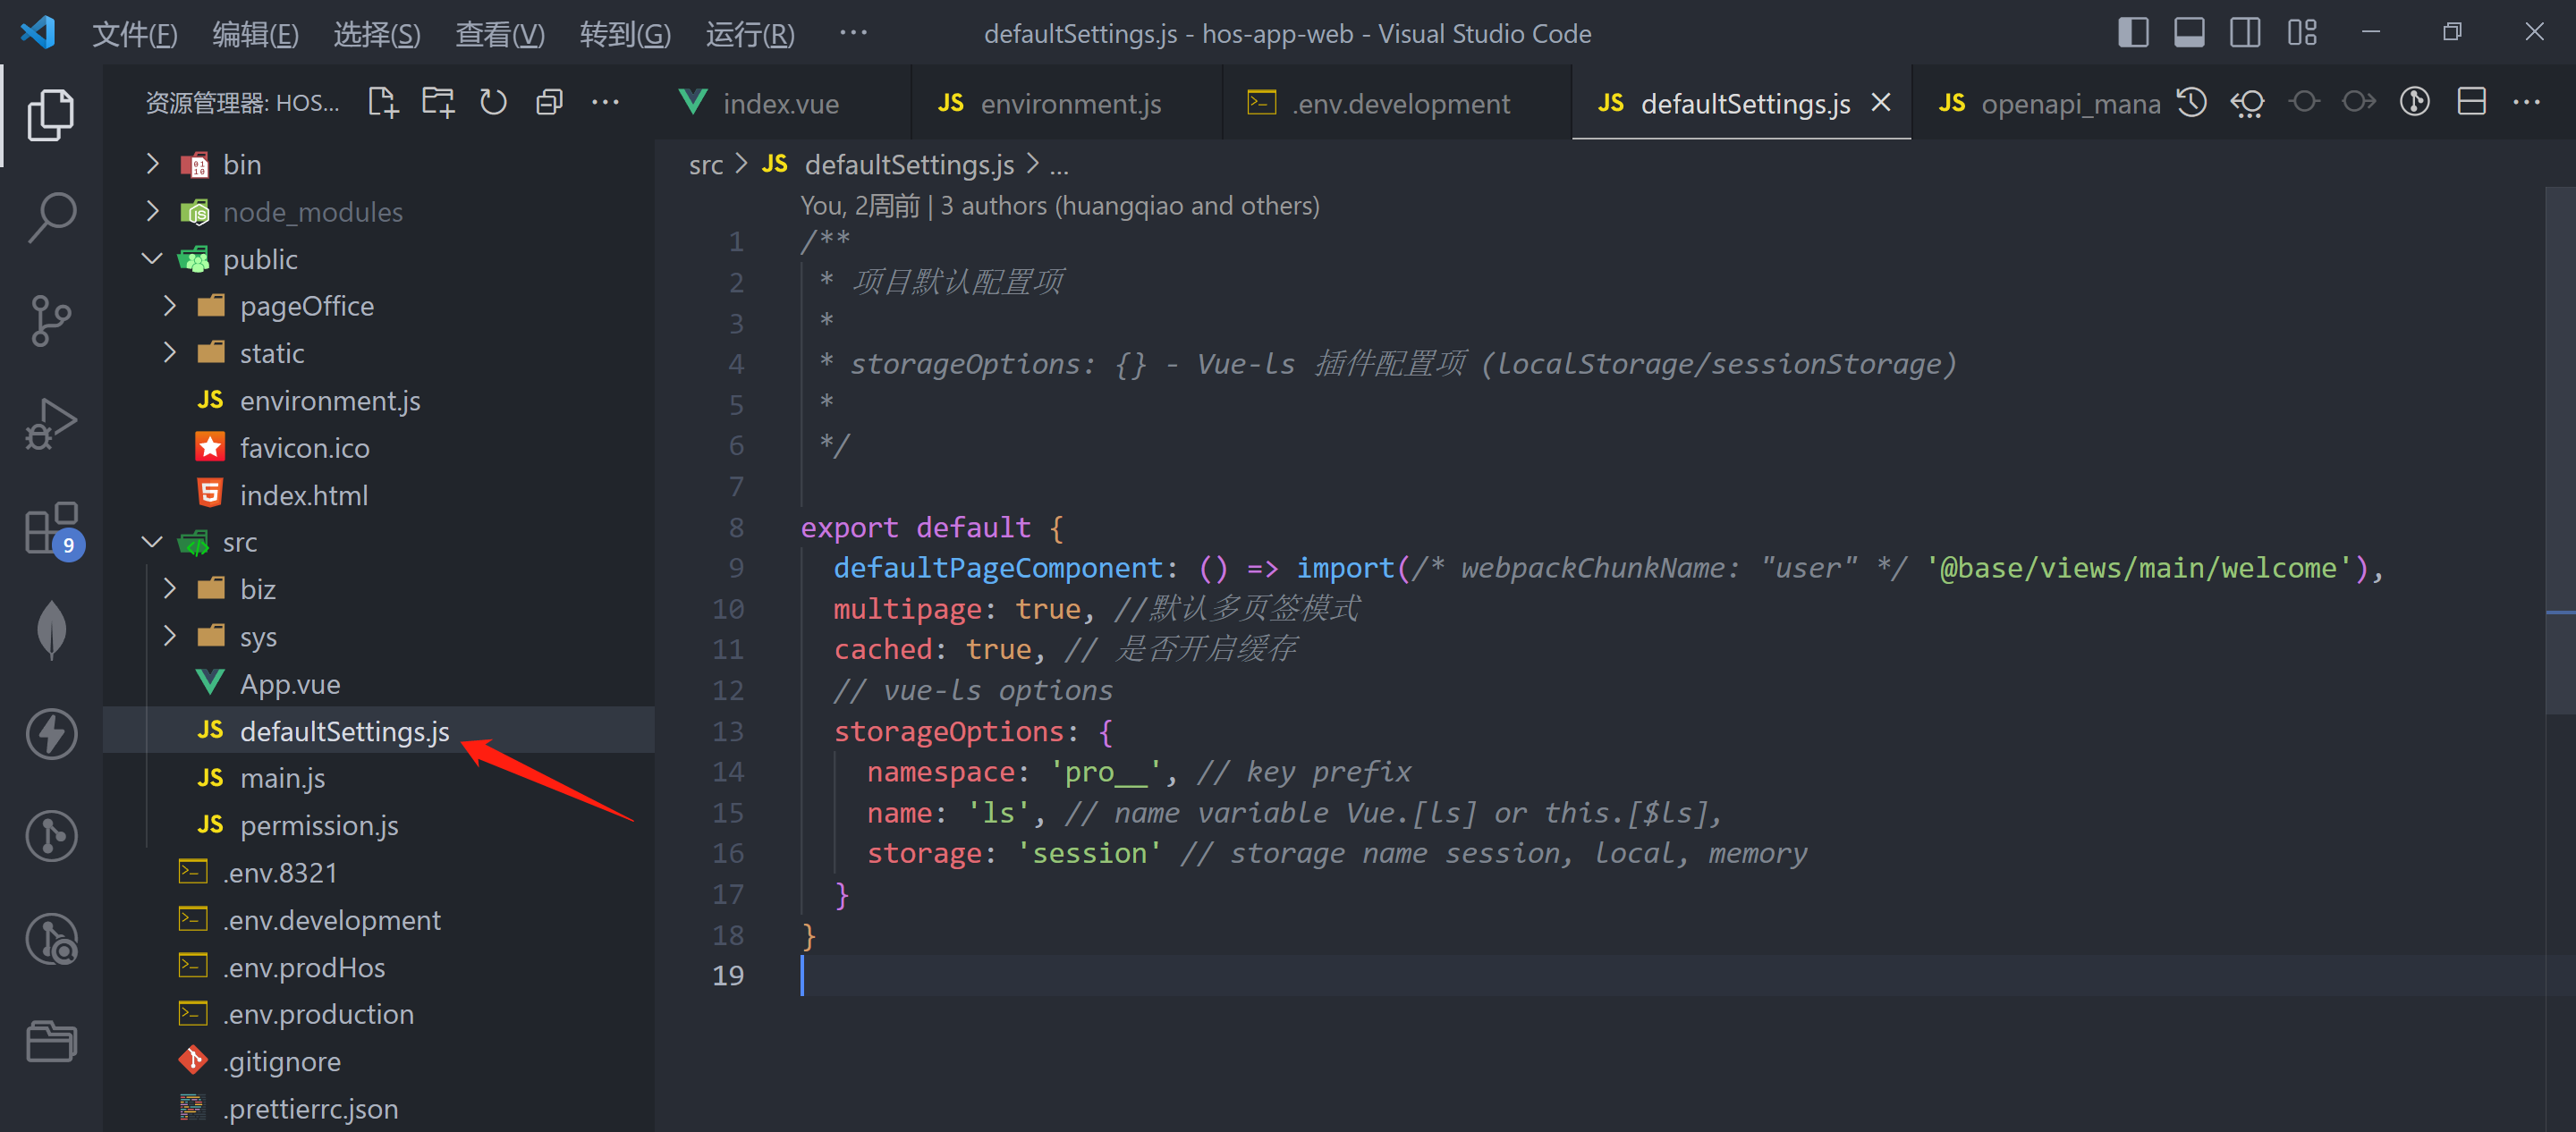This screenshot has width=2576, height=1132.
Task: Refresh the explorer file tree
Action: coord(493,102)
